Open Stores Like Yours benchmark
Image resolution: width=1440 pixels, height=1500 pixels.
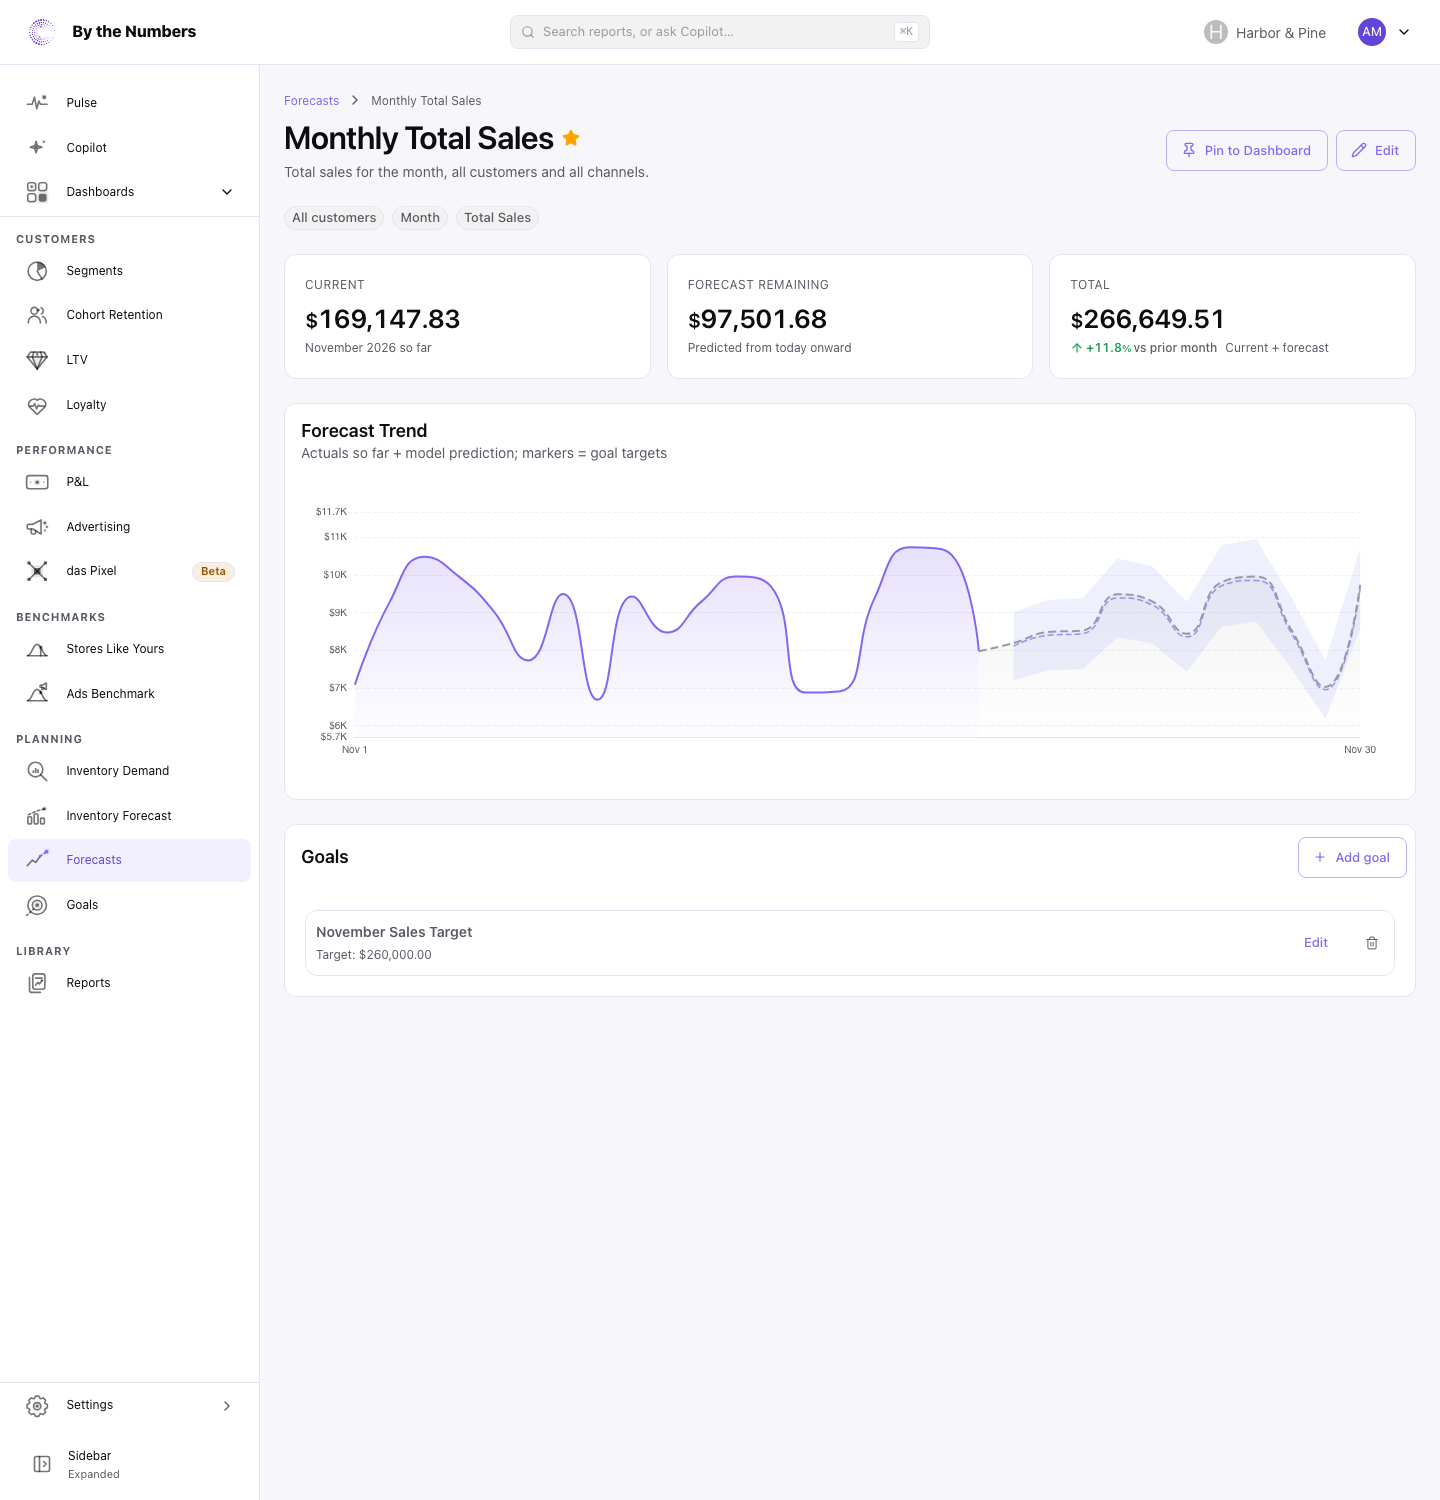[129, 649]
